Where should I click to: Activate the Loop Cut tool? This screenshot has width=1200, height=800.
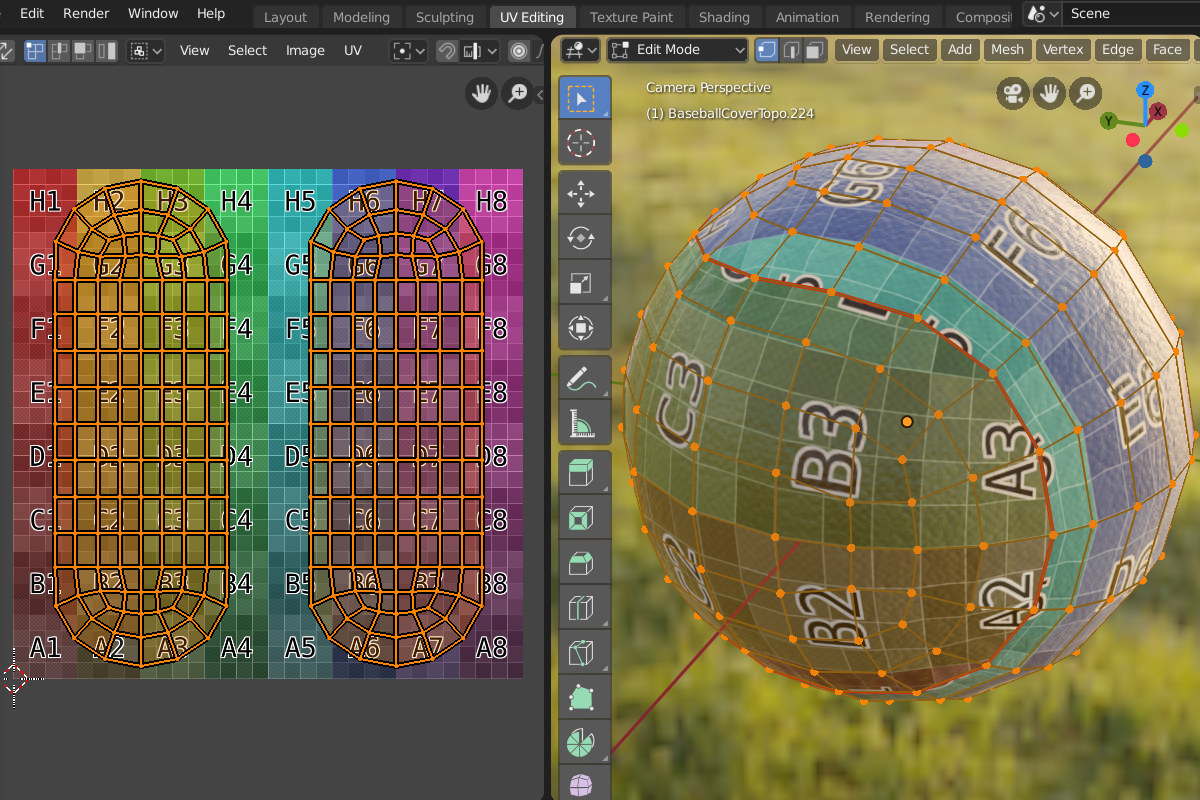click(x=584, y=608)
